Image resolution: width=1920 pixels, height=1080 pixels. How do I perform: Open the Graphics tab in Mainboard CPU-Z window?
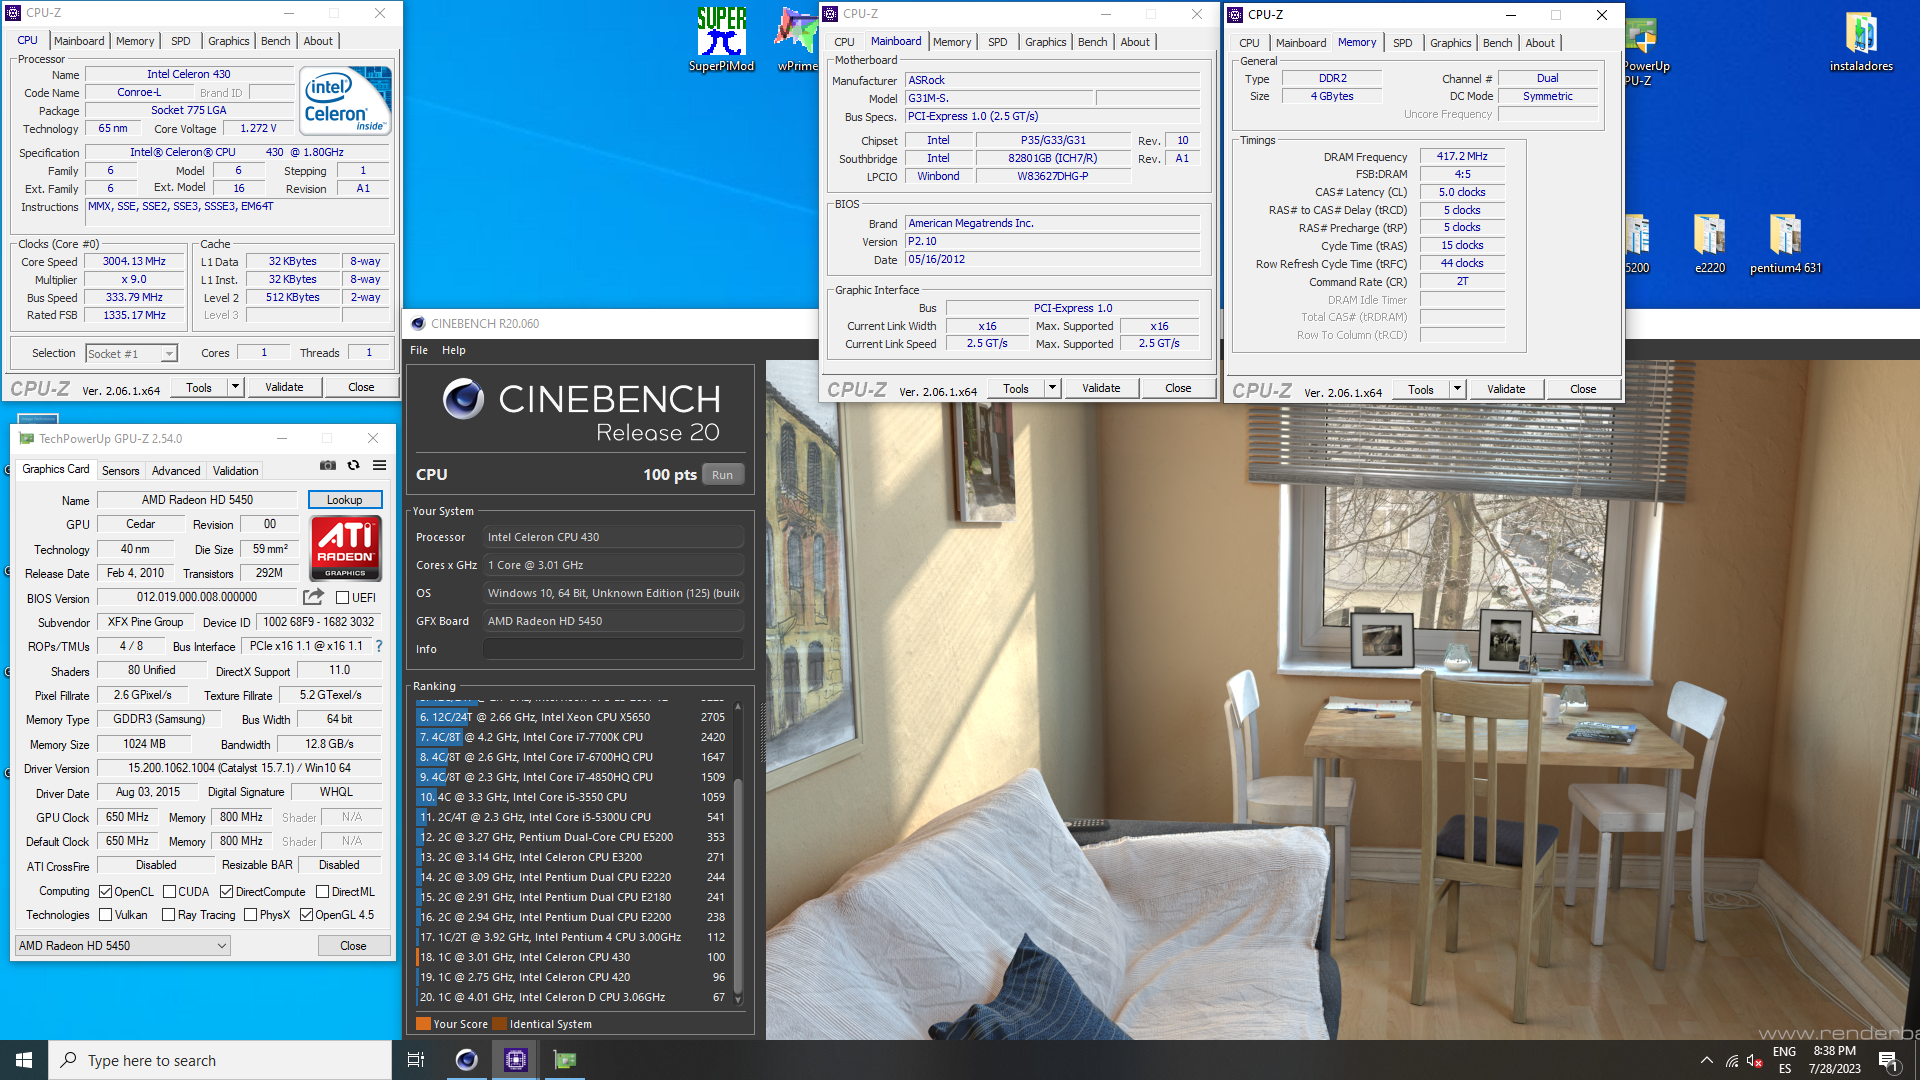pyautogui.click(x=1045, y=42)
